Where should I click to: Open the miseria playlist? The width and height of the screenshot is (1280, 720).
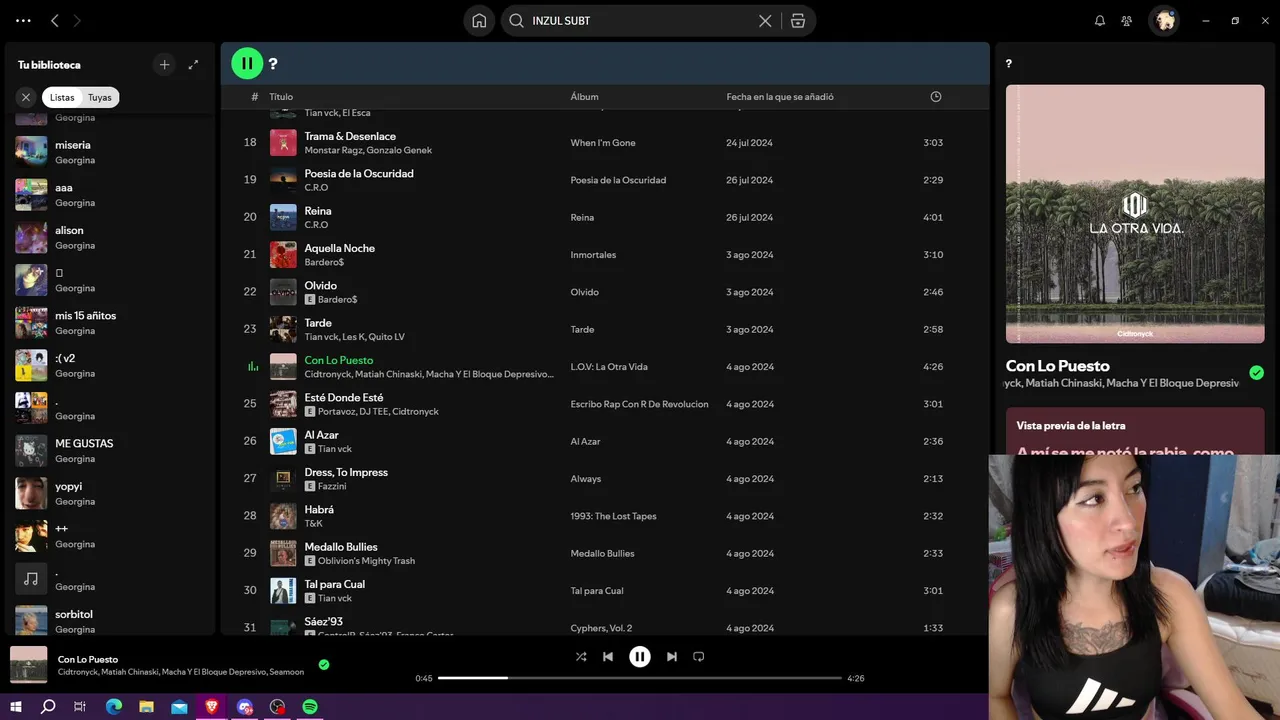pos(110,152)
